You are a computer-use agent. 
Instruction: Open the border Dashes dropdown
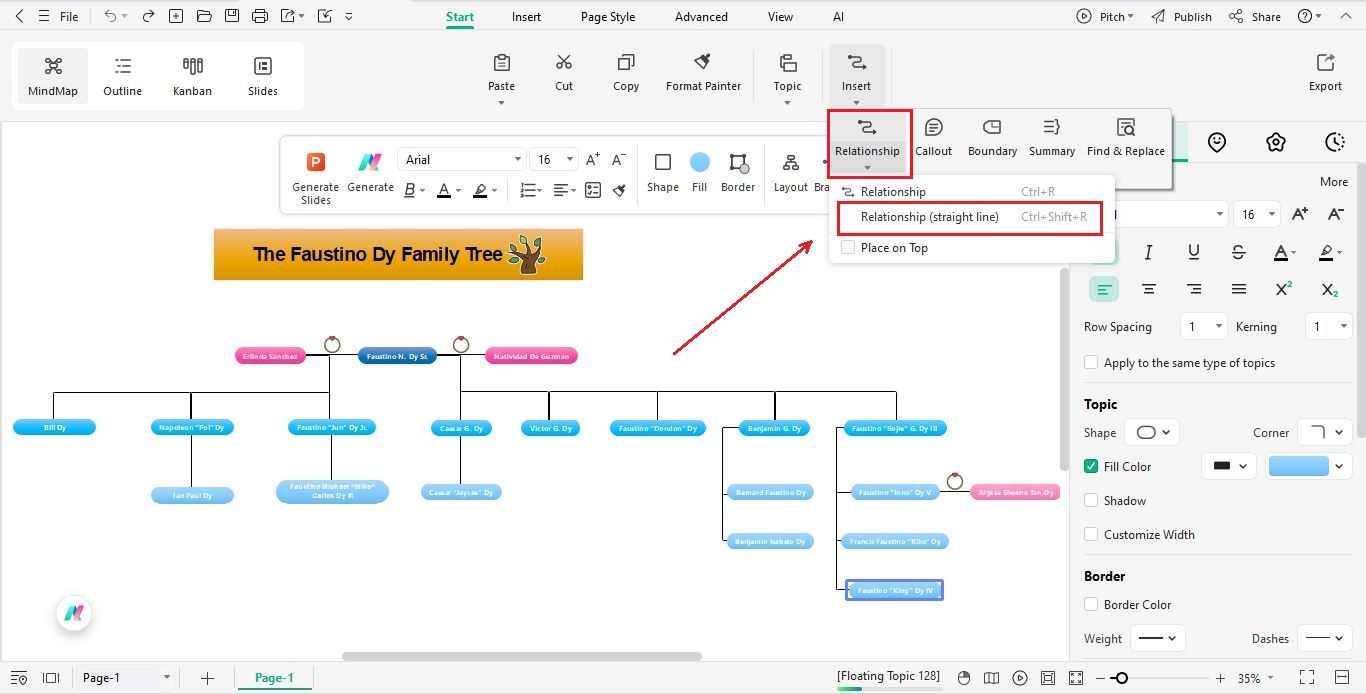(x=1324, y=638)
